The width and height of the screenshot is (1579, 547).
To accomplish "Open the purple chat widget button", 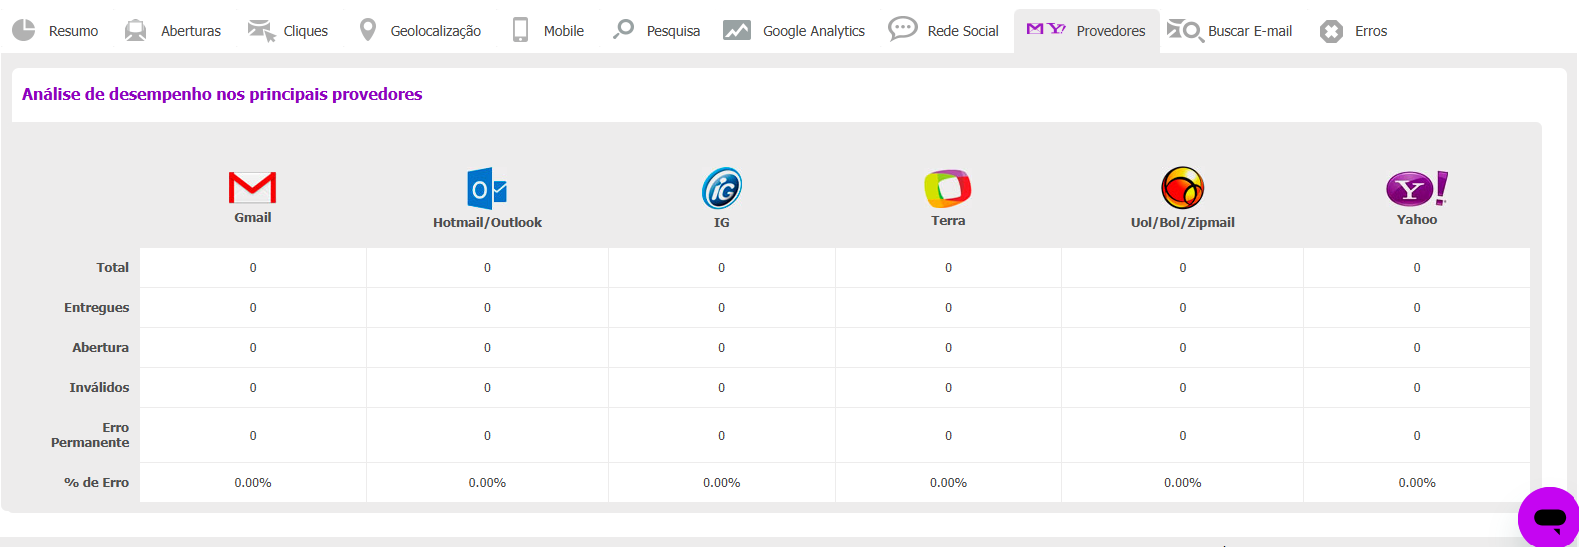I will coord(1549,518).
